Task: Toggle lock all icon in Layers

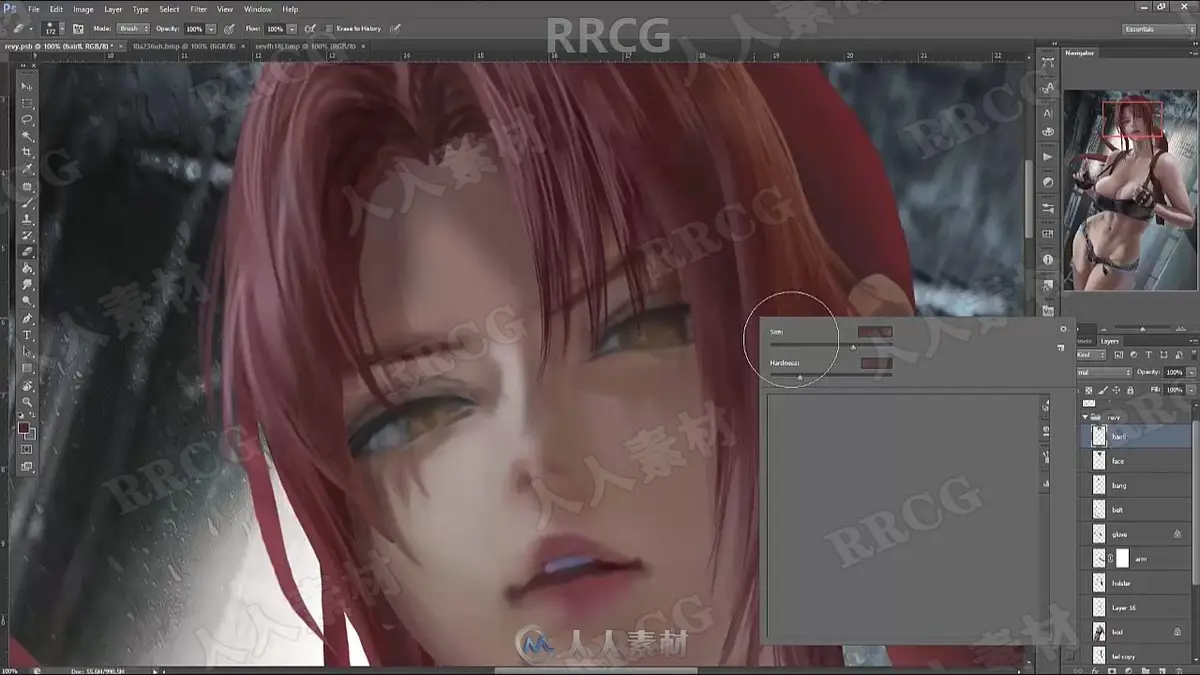Action: click(x=1130, y=390)
